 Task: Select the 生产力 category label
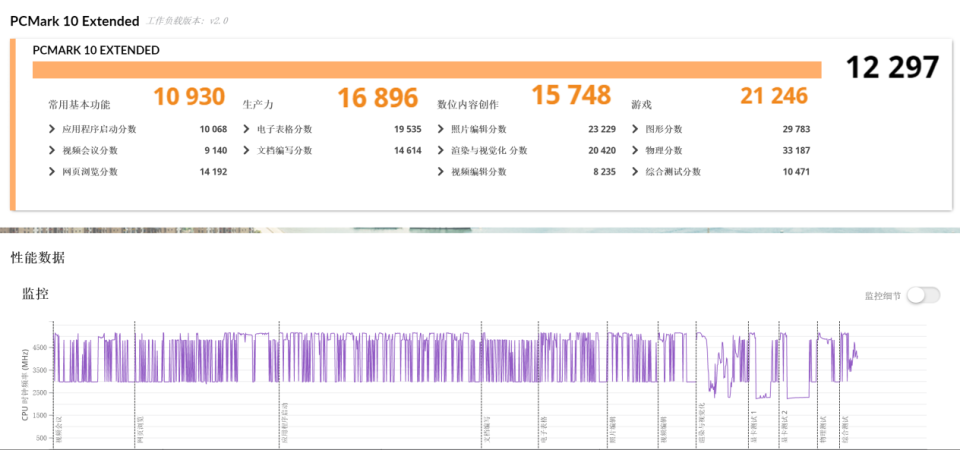(258, 105)
